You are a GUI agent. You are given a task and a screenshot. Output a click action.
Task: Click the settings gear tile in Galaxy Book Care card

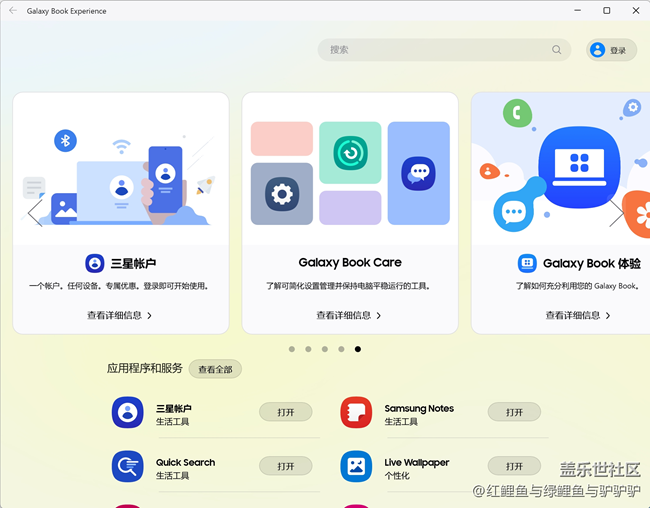(x=282, y=194)
